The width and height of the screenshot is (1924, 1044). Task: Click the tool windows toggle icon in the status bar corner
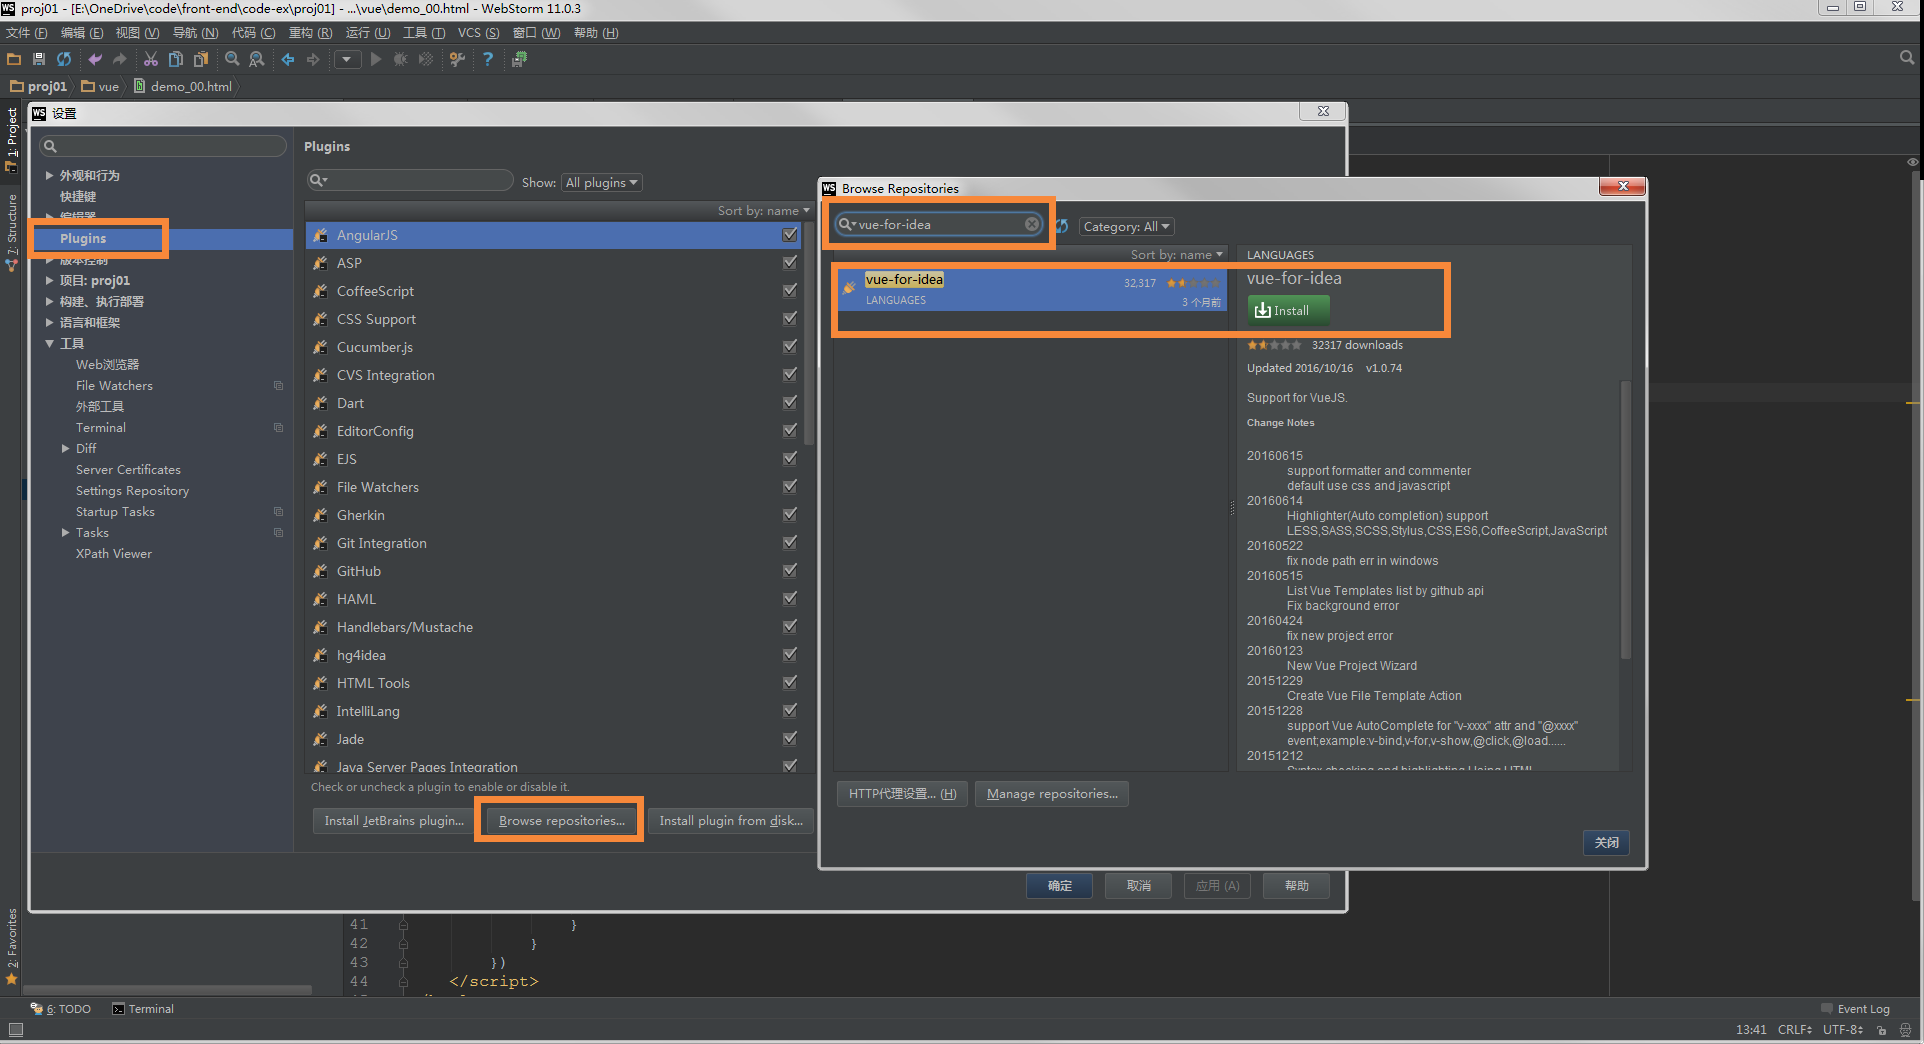coord(15,1029)
